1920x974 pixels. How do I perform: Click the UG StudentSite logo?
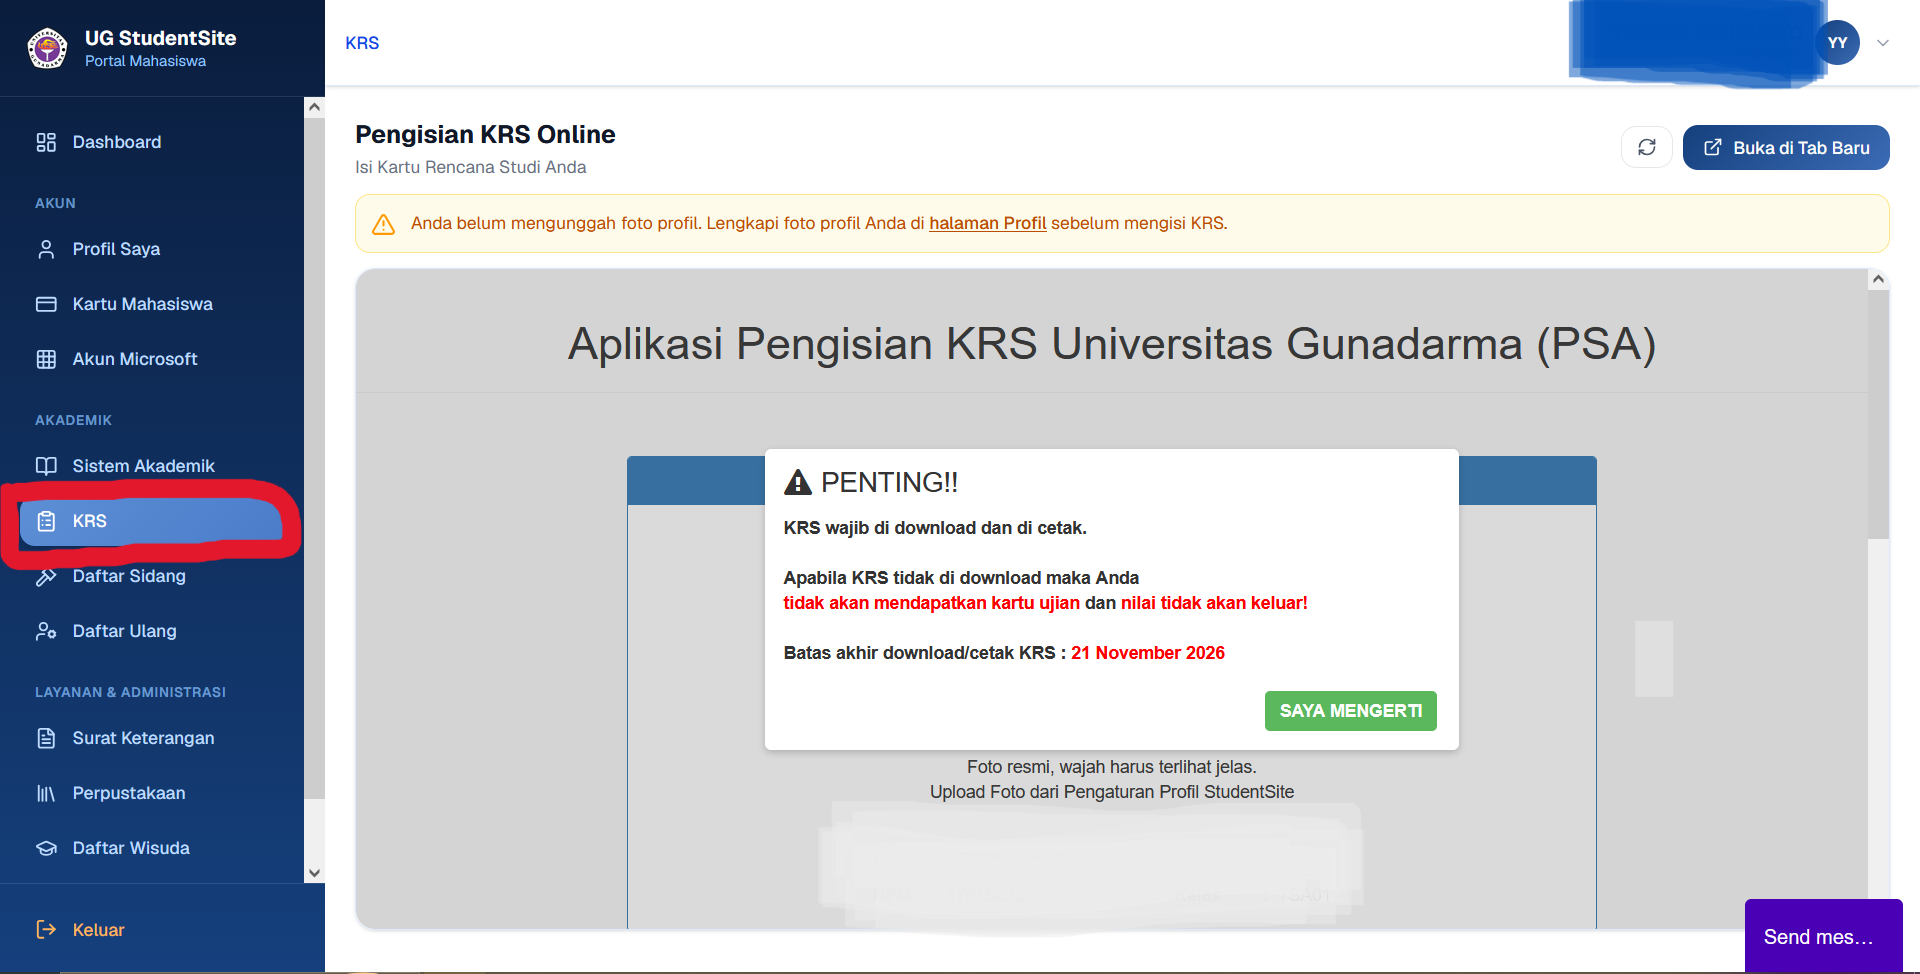pyautogui.click(x=47, y=48)
